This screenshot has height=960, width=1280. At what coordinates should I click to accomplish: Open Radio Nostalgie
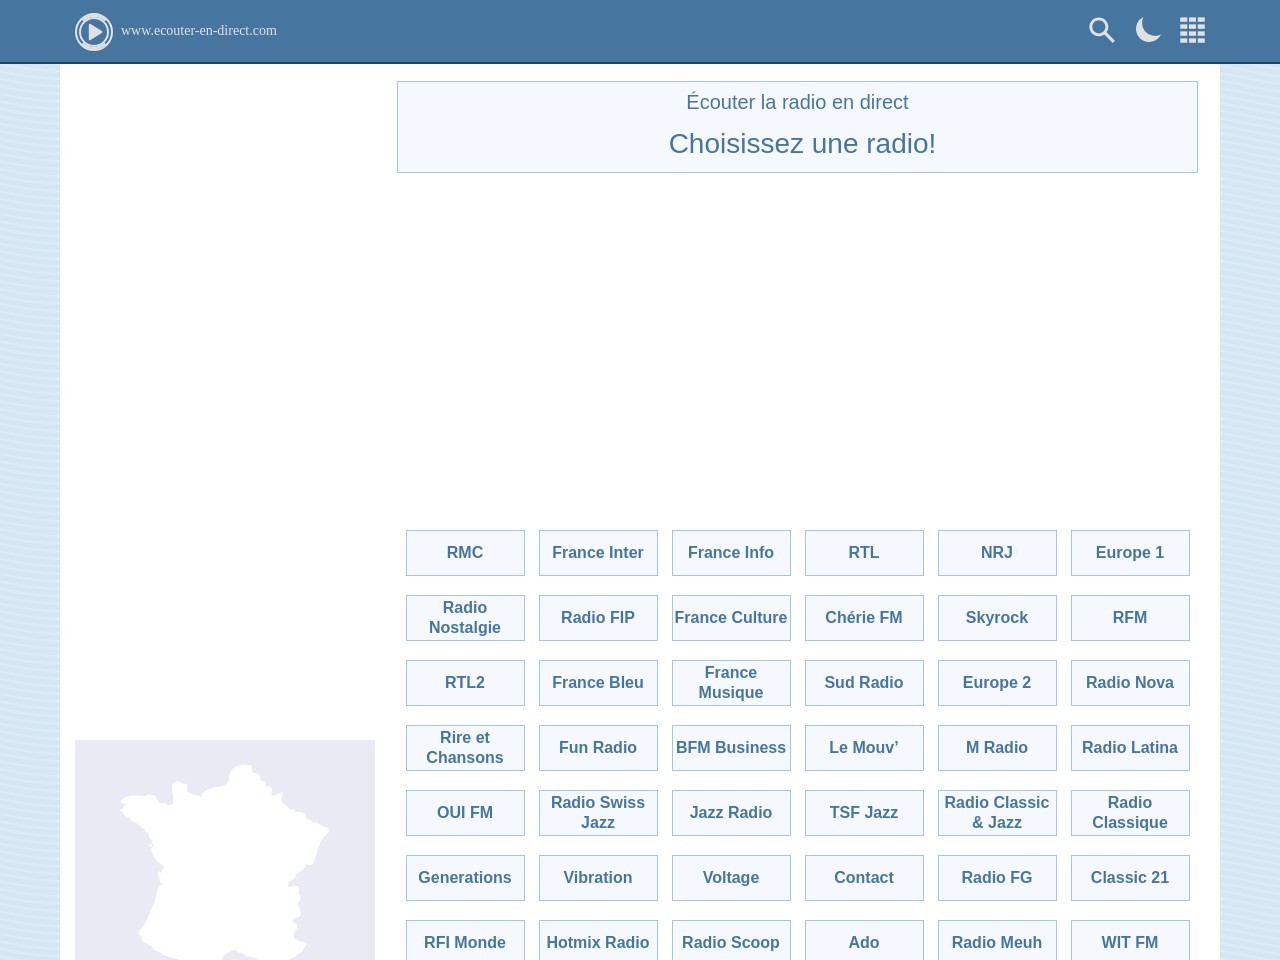click(x=465, y=618)
